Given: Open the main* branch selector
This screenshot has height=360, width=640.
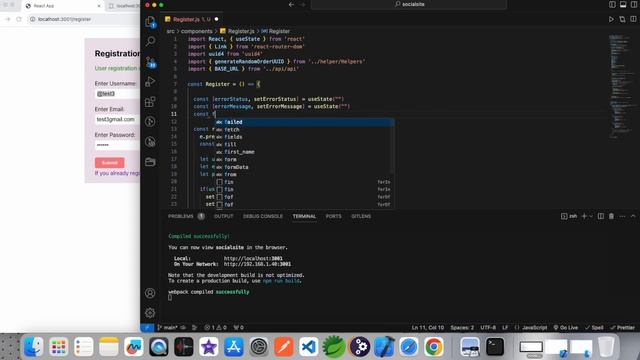Looking at the screenshot, I should (x=168, y=327).
